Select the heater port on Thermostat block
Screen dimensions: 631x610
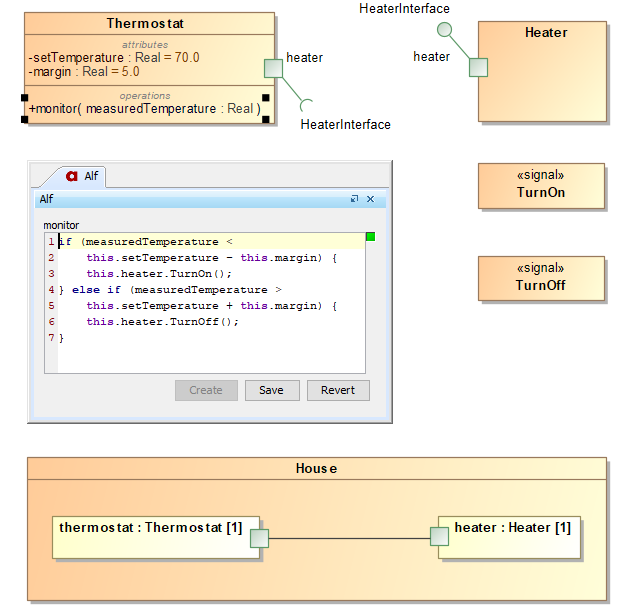coord(273,68)
